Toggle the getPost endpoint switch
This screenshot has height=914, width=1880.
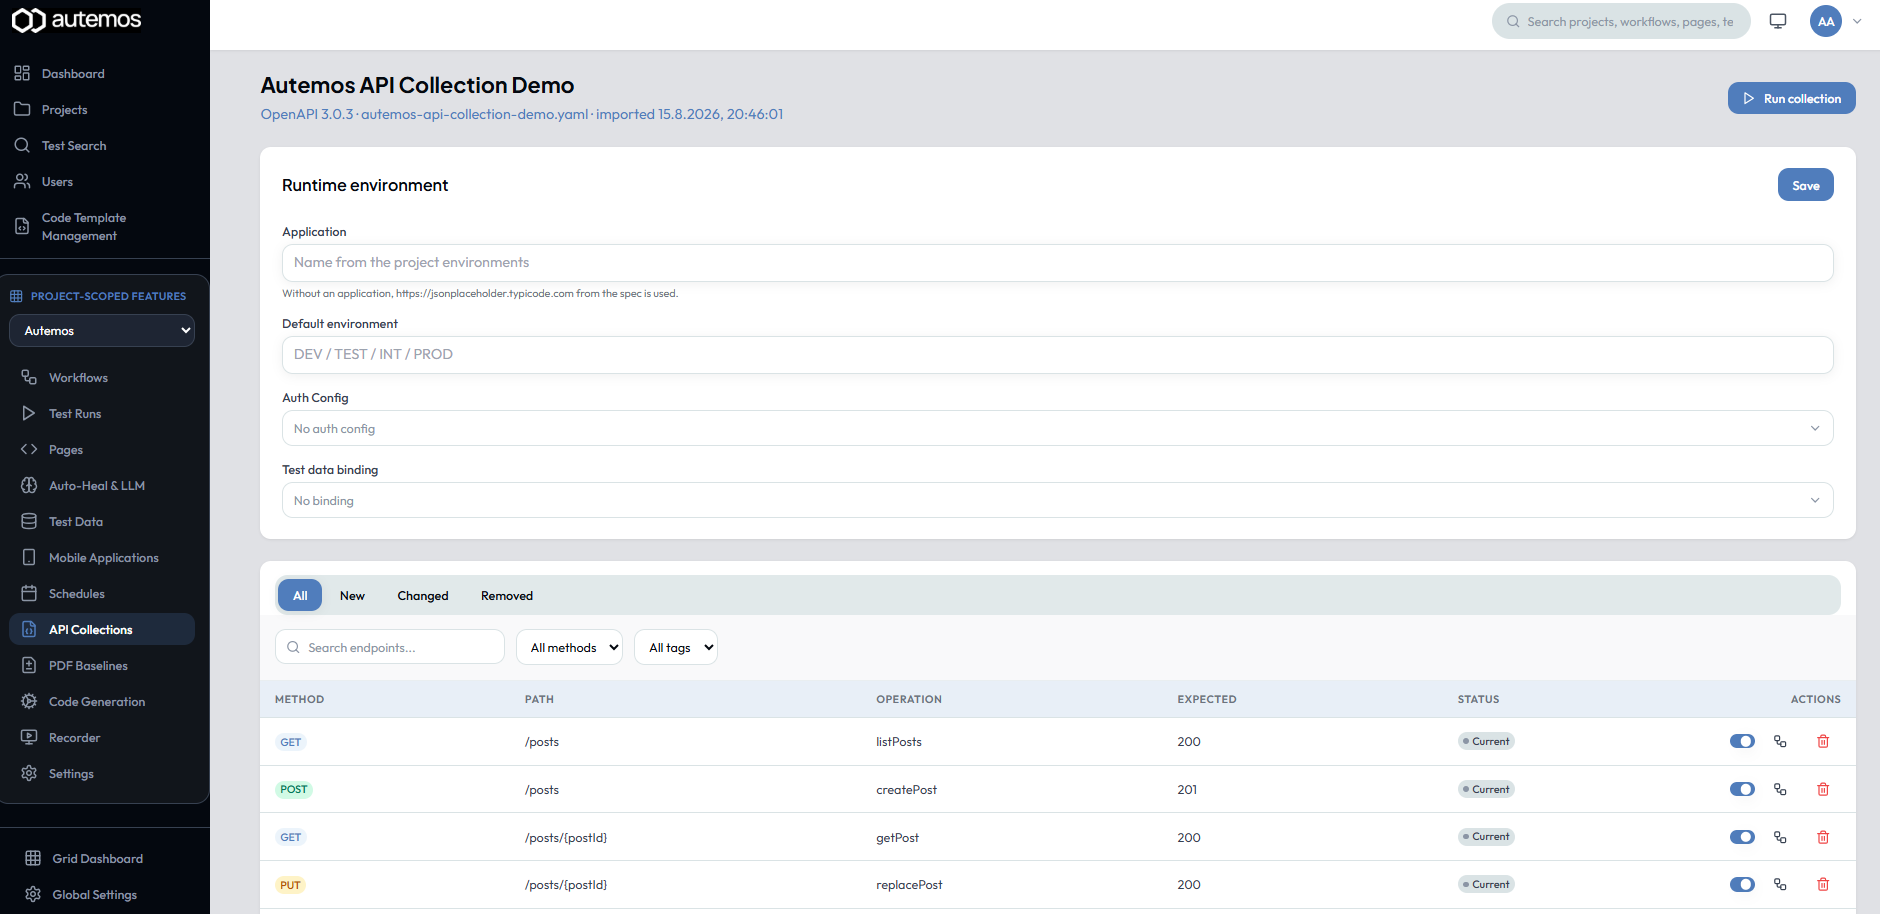[x=1742, y=837]
